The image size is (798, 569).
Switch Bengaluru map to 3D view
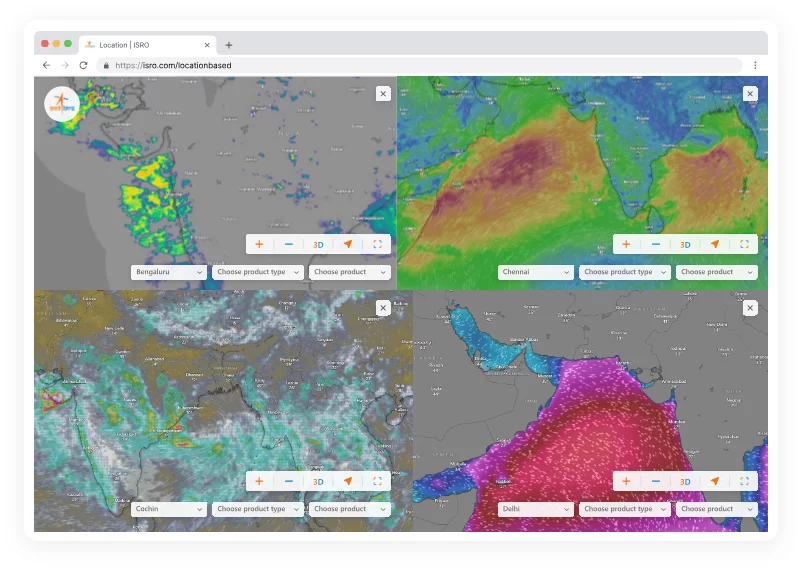pos(318,244)
